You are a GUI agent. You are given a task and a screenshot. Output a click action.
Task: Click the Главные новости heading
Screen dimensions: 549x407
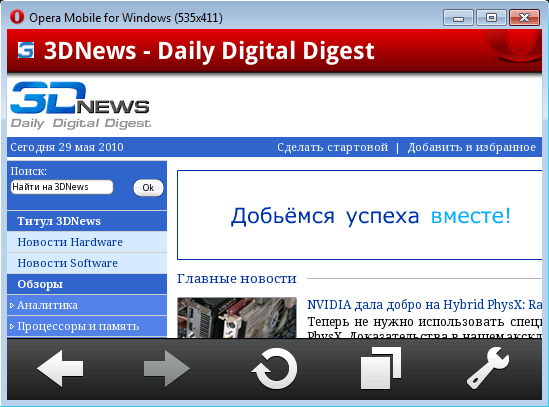point(237,278)
